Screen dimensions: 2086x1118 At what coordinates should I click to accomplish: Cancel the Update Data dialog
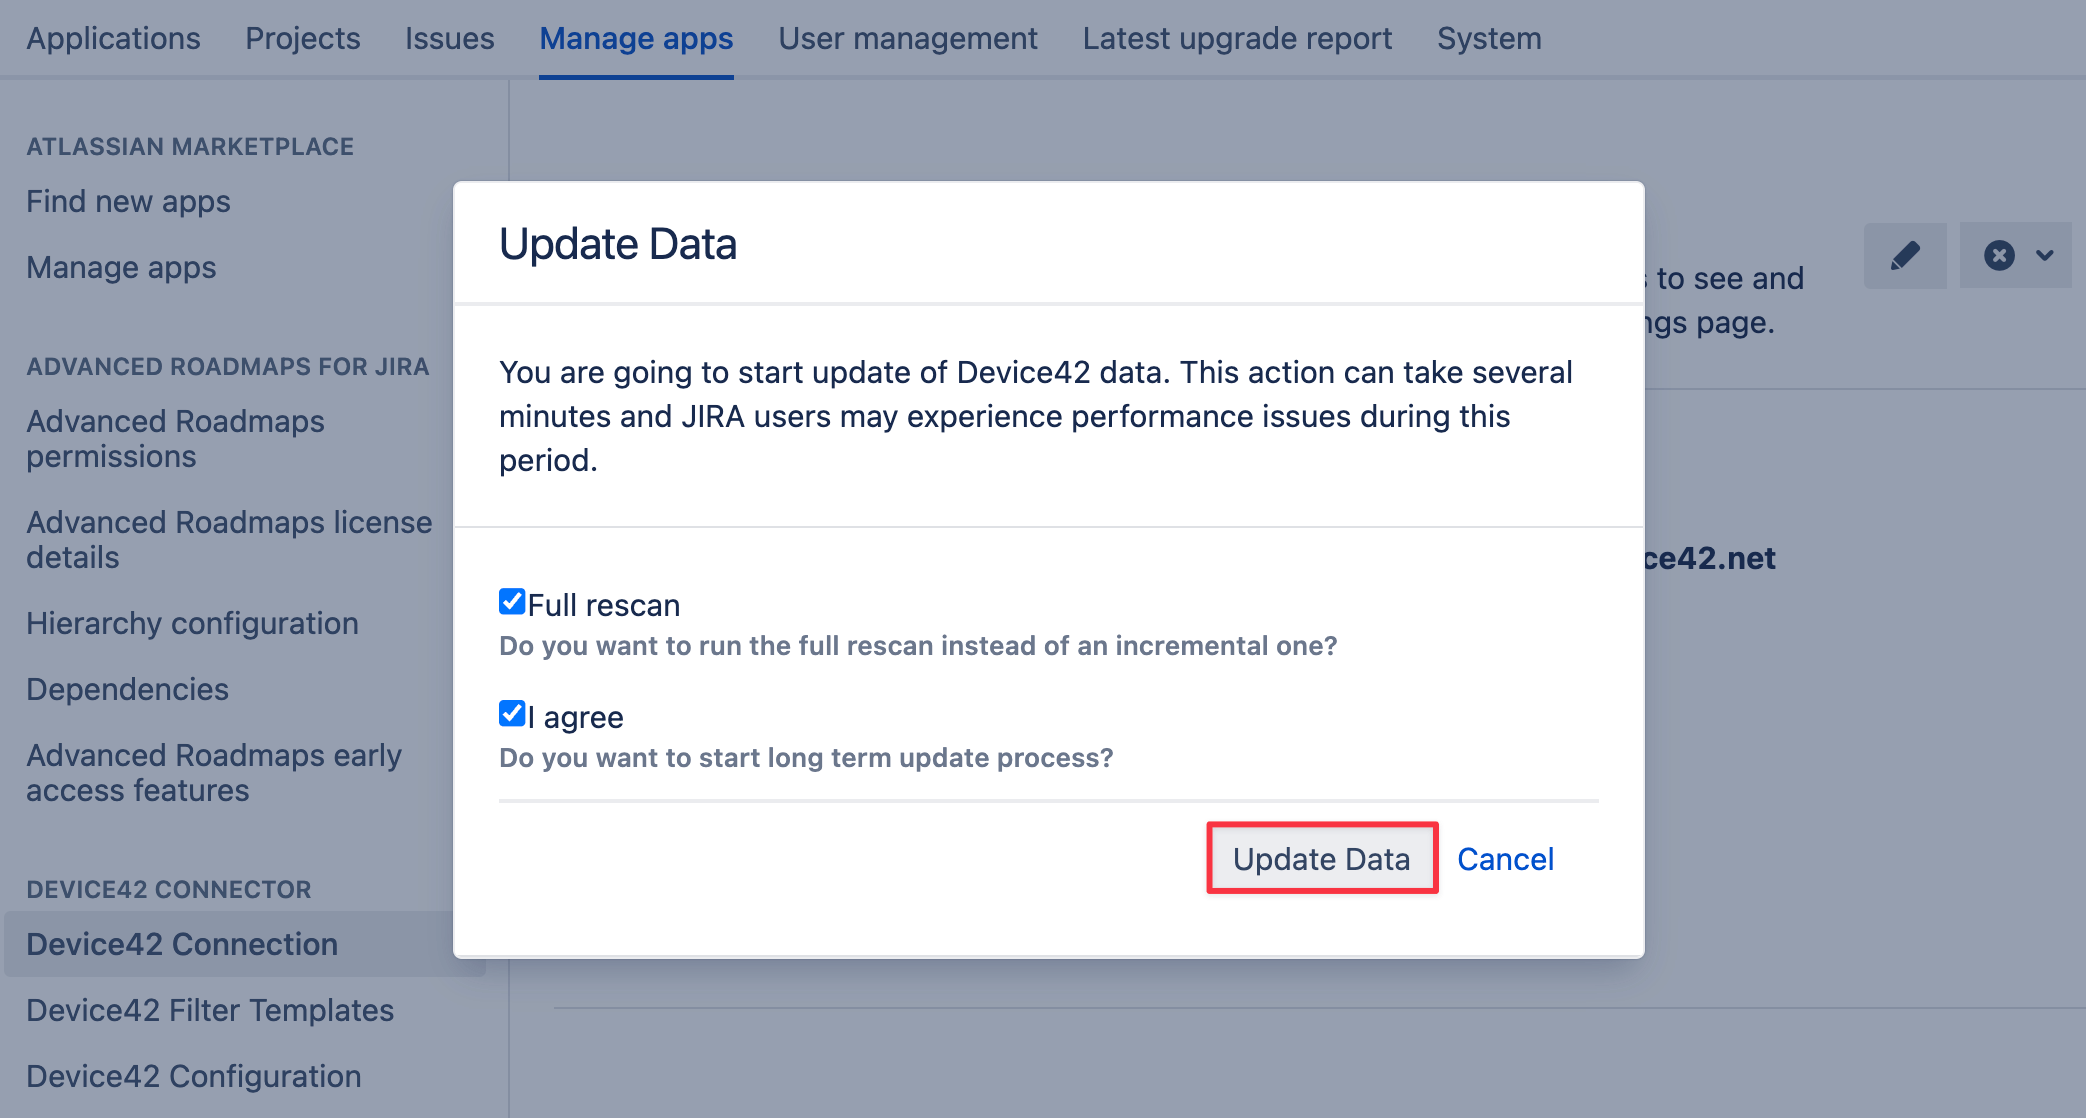click(x=1505, y=859)
